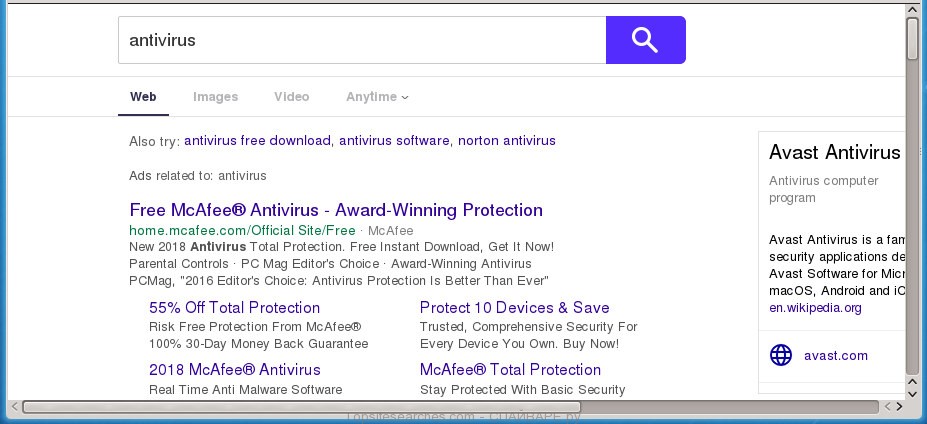This screenshot has width=927, height=424.
Task: Click the vertical scrollbar down arrow
Action: pyautogui.click(x=913, y=392)
